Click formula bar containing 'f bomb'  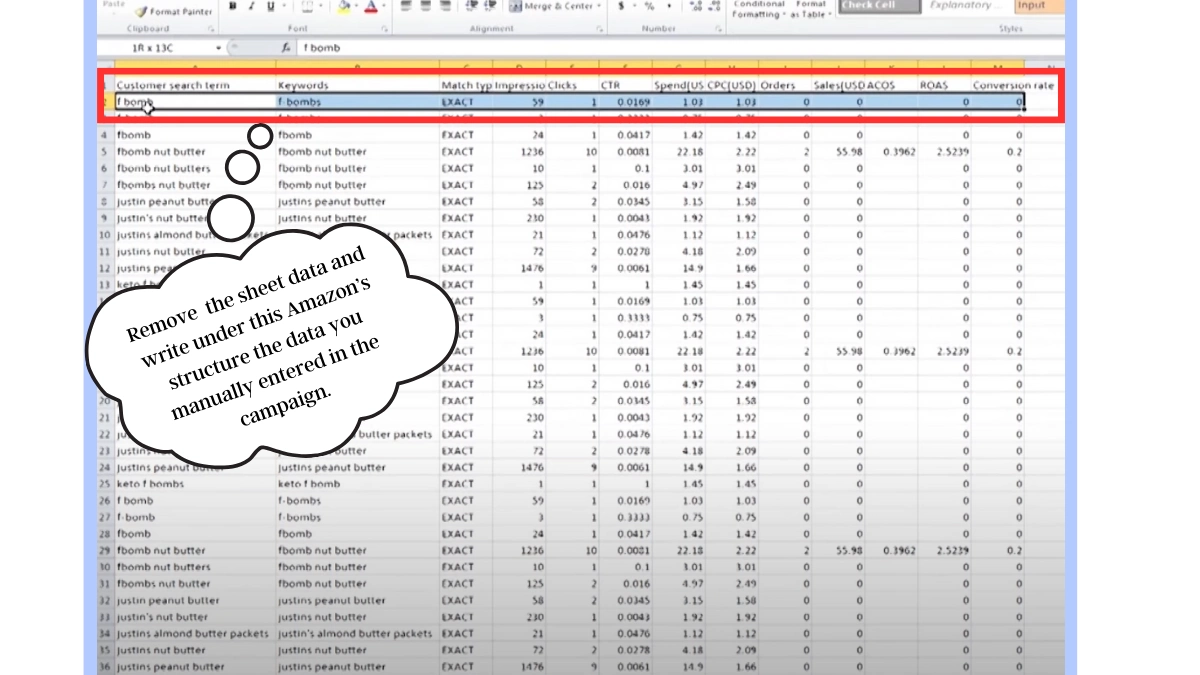click(x=680, y=48)
